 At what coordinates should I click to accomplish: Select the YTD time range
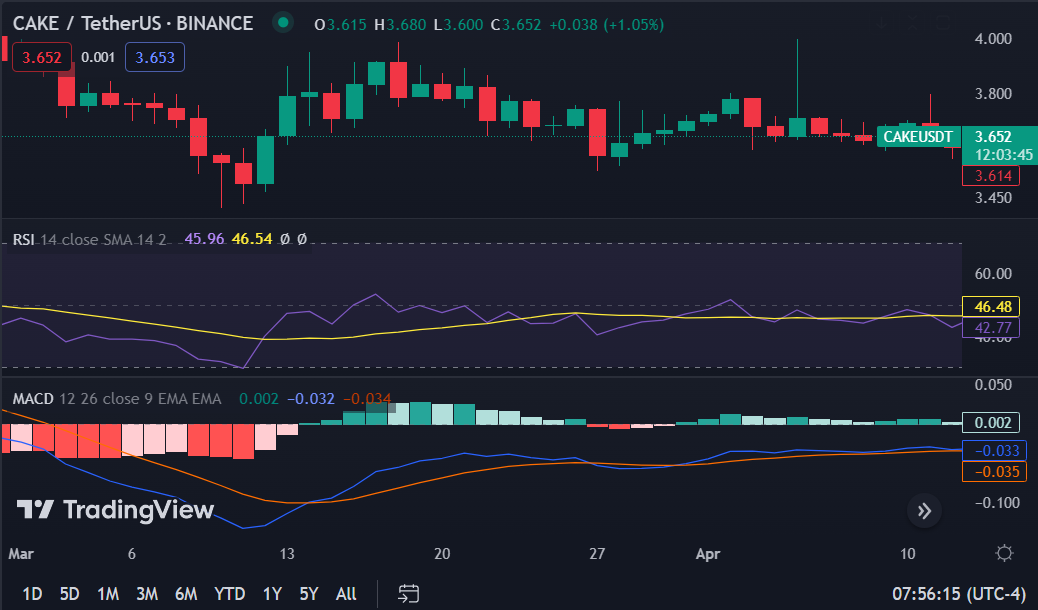229,593
